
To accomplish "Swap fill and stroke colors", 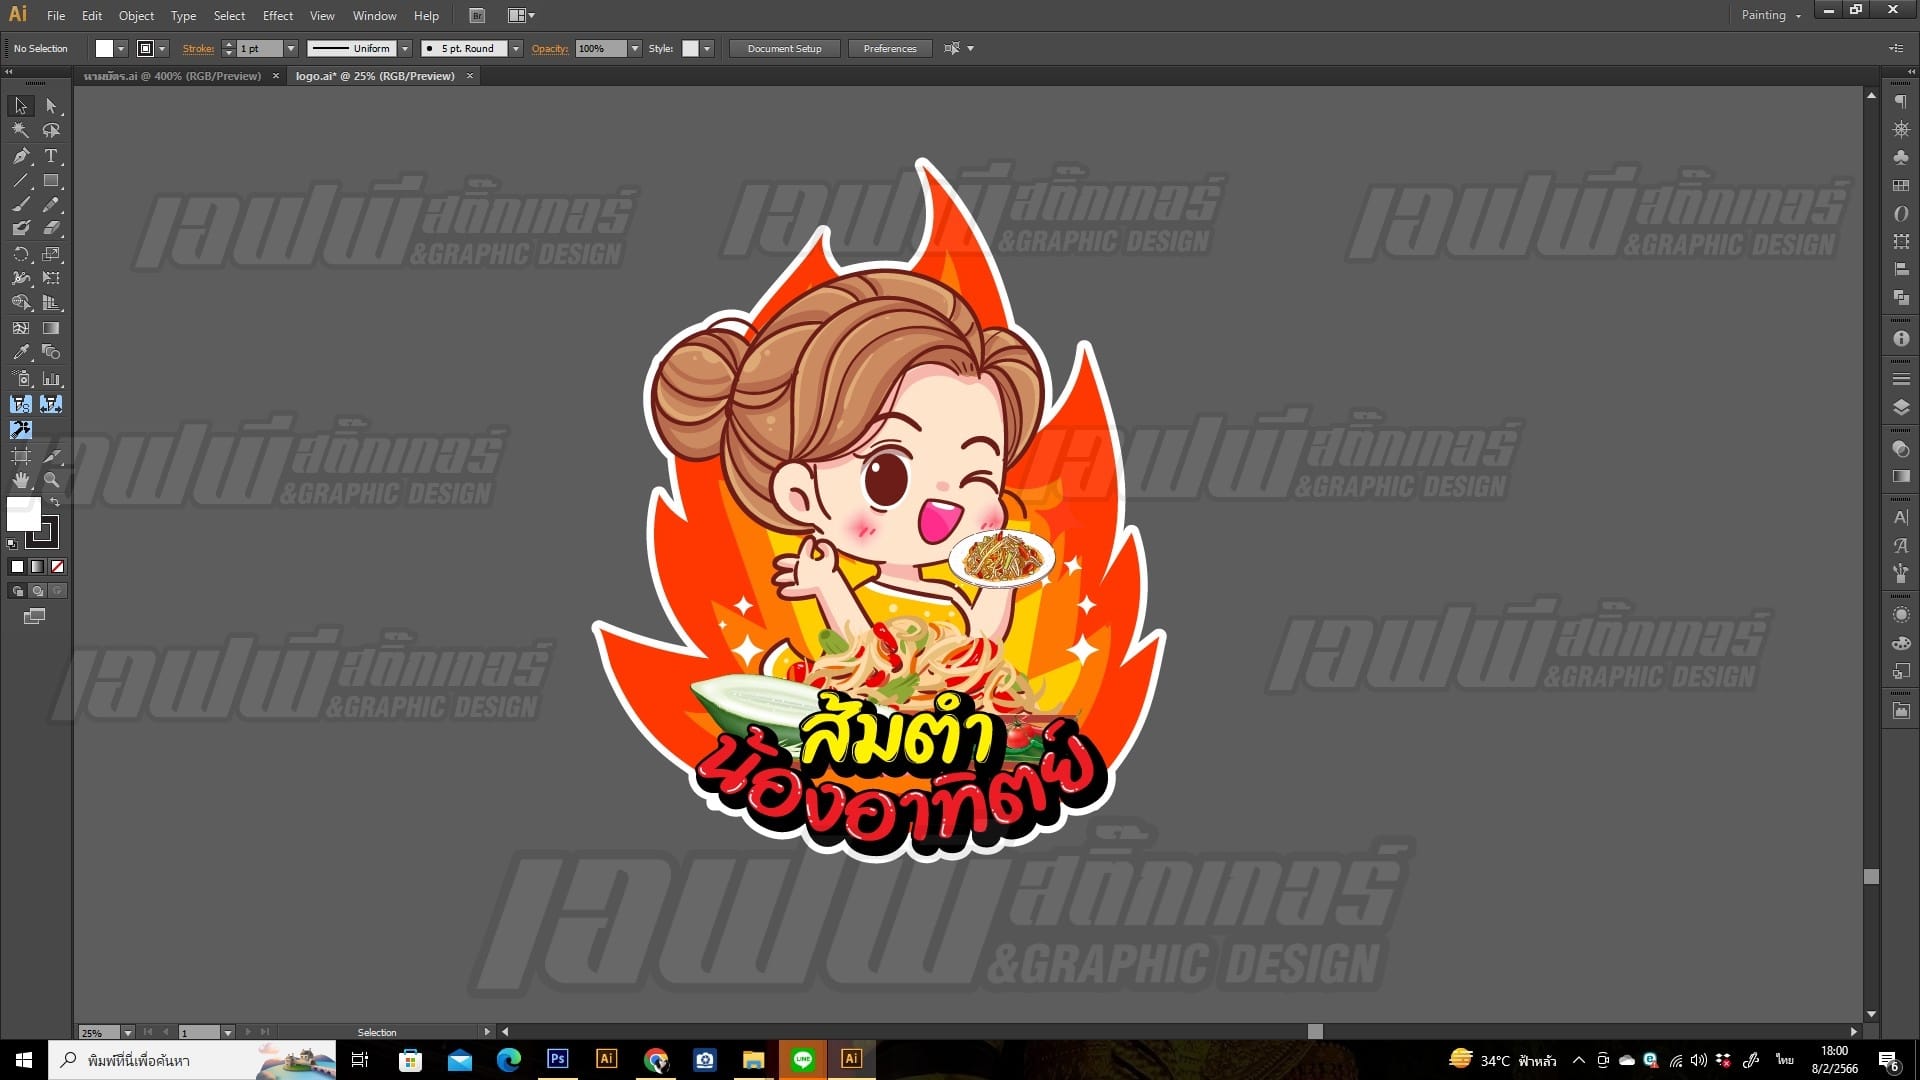I will tap(55, 502).
